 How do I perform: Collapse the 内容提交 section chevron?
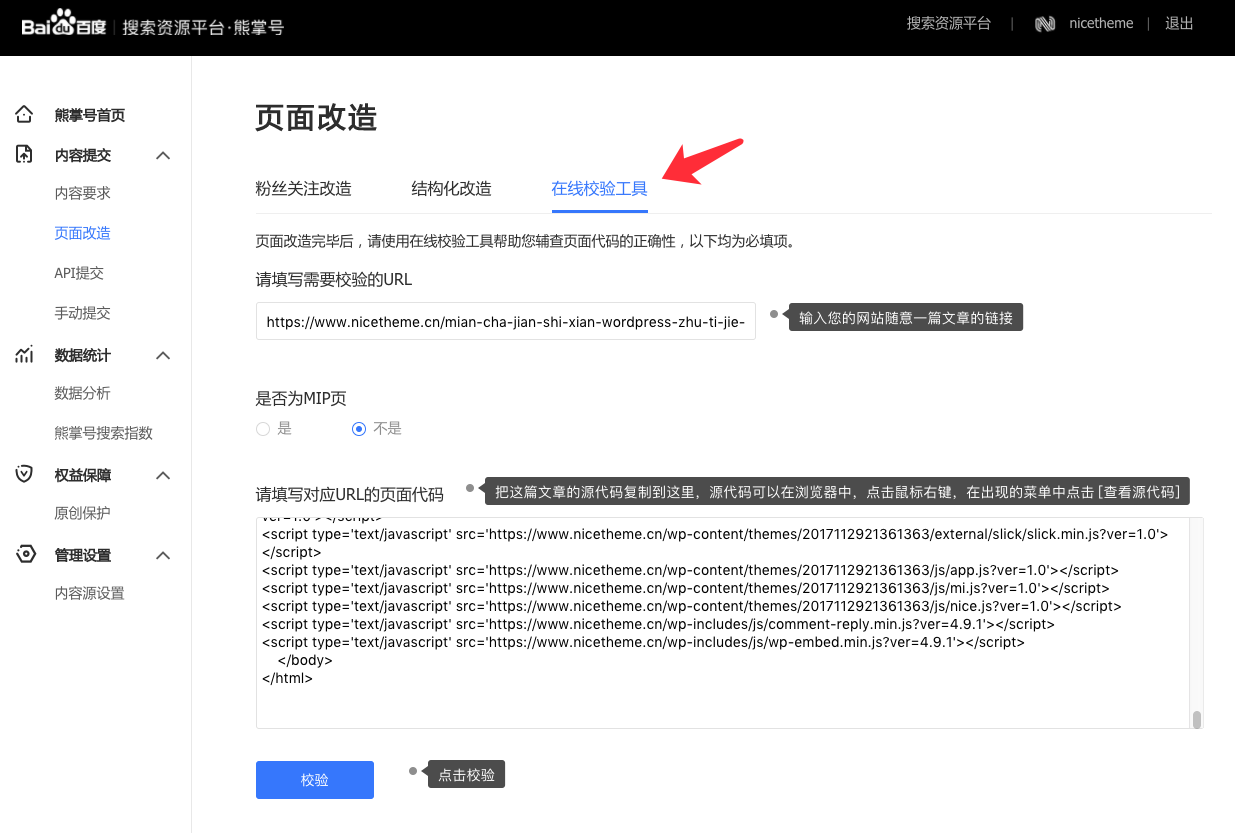164,155
